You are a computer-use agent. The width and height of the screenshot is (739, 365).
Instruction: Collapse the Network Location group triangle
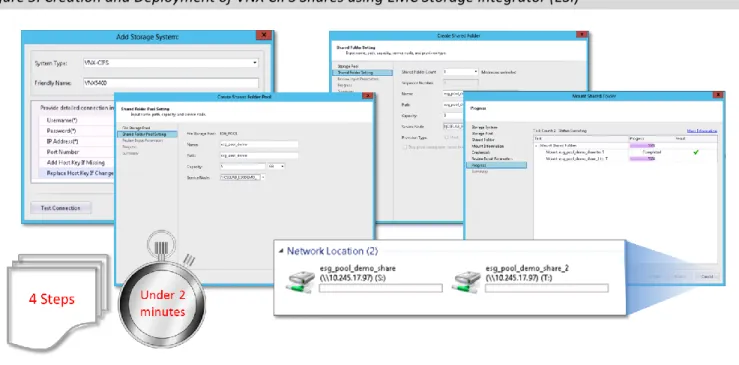[x=281, y=251]
